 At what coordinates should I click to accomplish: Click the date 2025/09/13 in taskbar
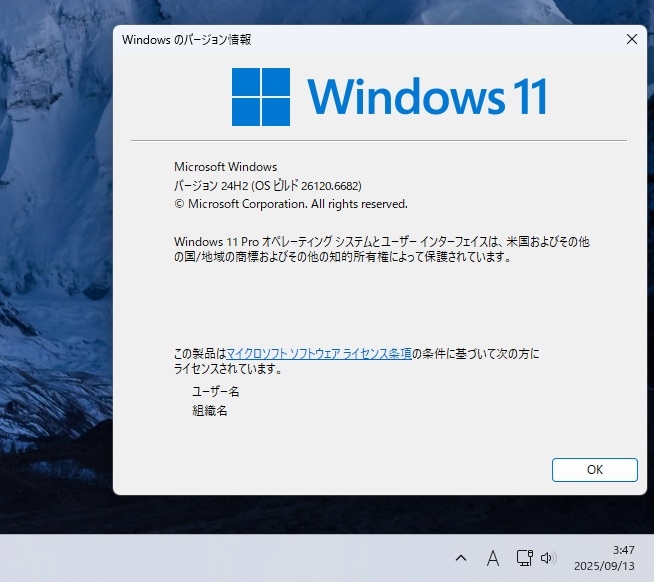pyautogui.click(x=604, y=566)
